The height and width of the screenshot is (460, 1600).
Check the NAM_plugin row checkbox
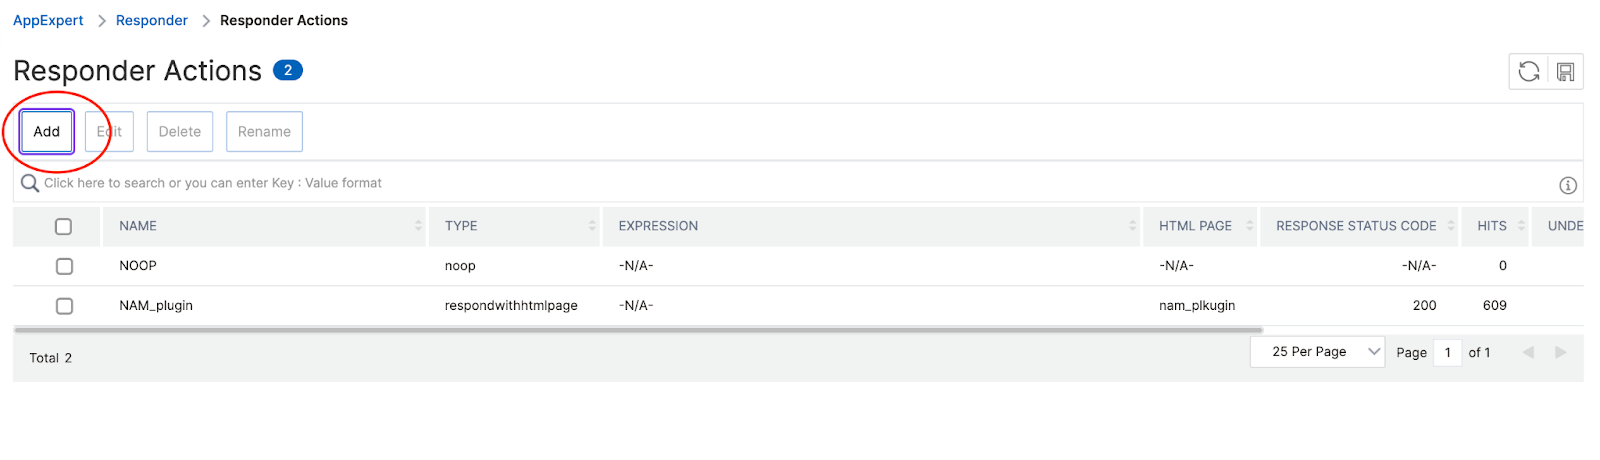64,306
